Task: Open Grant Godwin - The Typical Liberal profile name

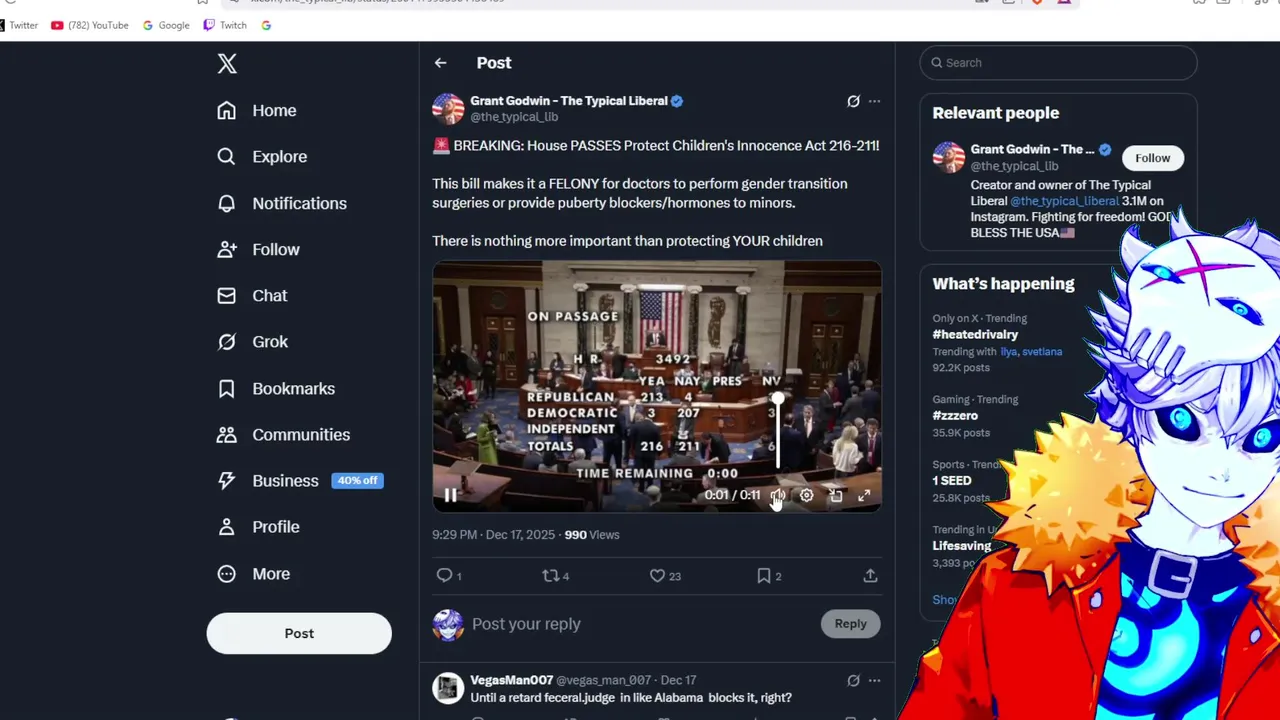Action: pyautogui.click(x=569, y=101)
